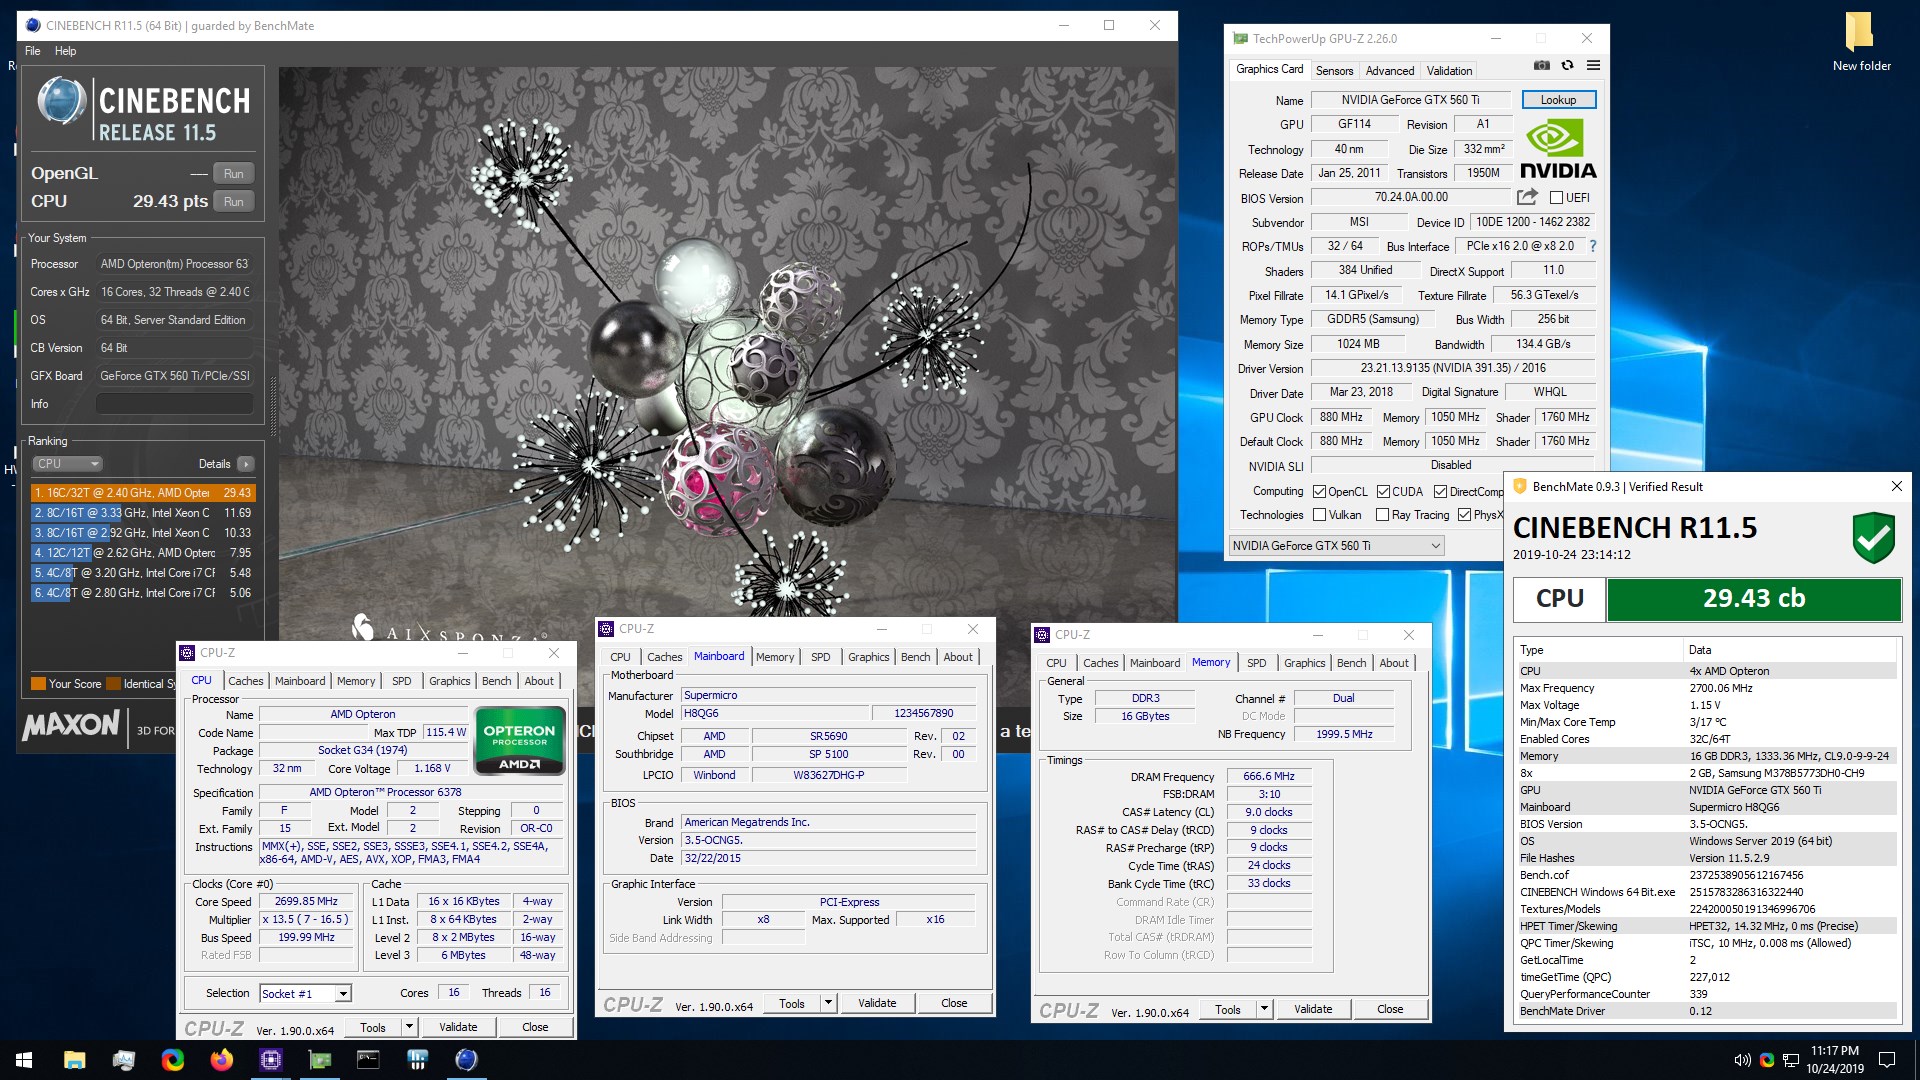This screenshot has height=1080, width=1920.
Task: Click the volume icon in system tray
Action: coord(1742,1060)
